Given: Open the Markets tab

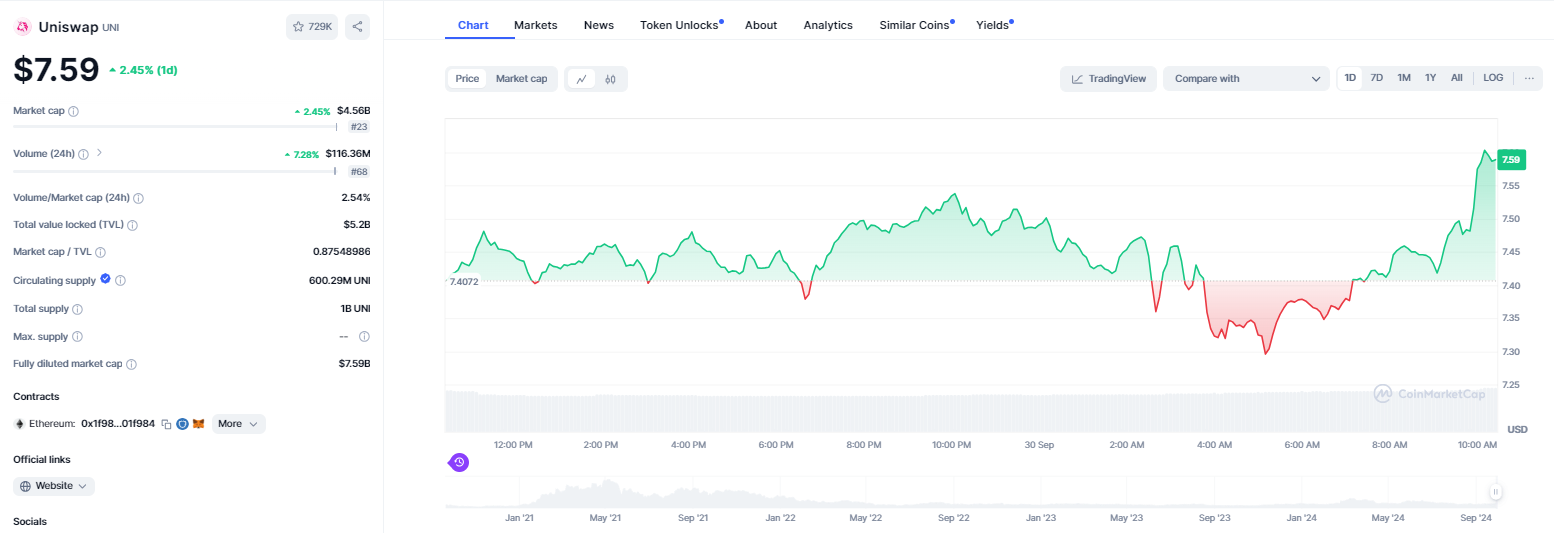Looking at the screenshot, I should (x=536, y=25).
